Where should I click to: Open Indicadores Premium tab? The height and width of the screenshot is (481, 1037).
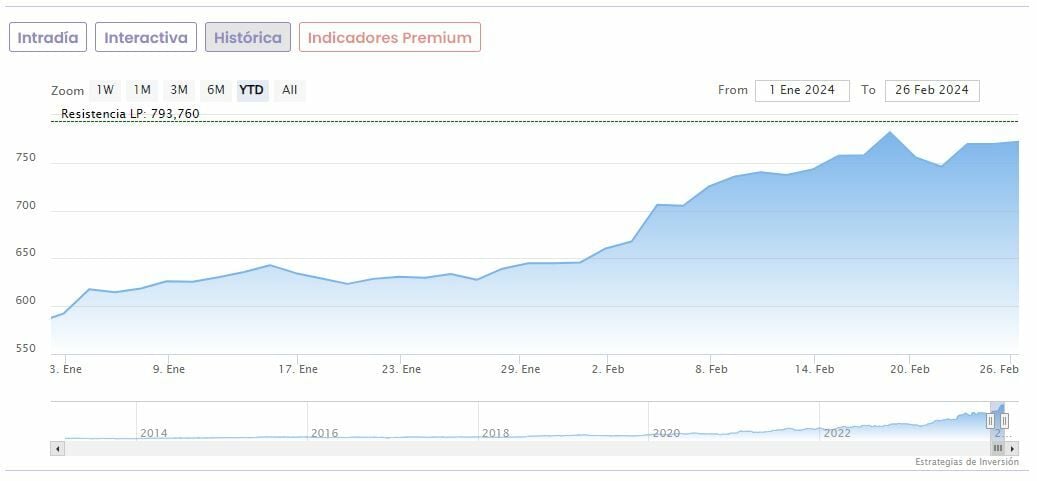tap(389, 38)
